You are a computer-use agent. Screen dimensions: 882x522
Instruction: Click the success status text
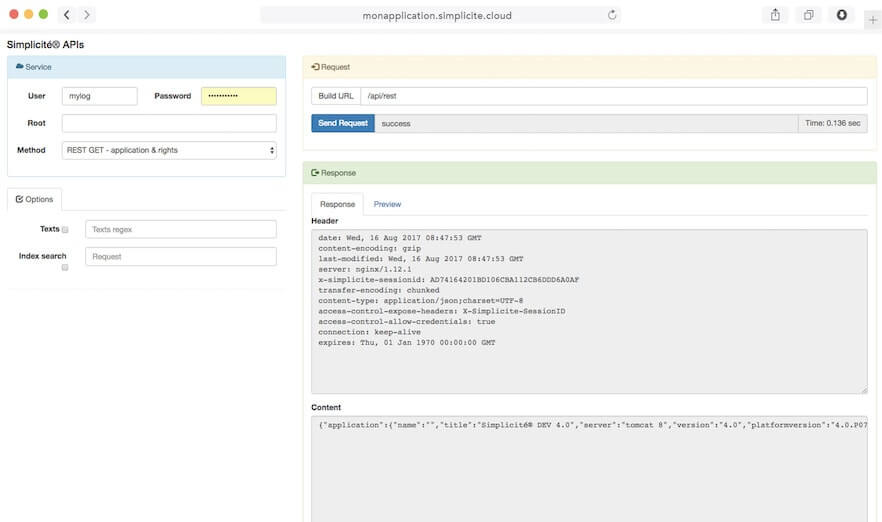click(396, 124)
